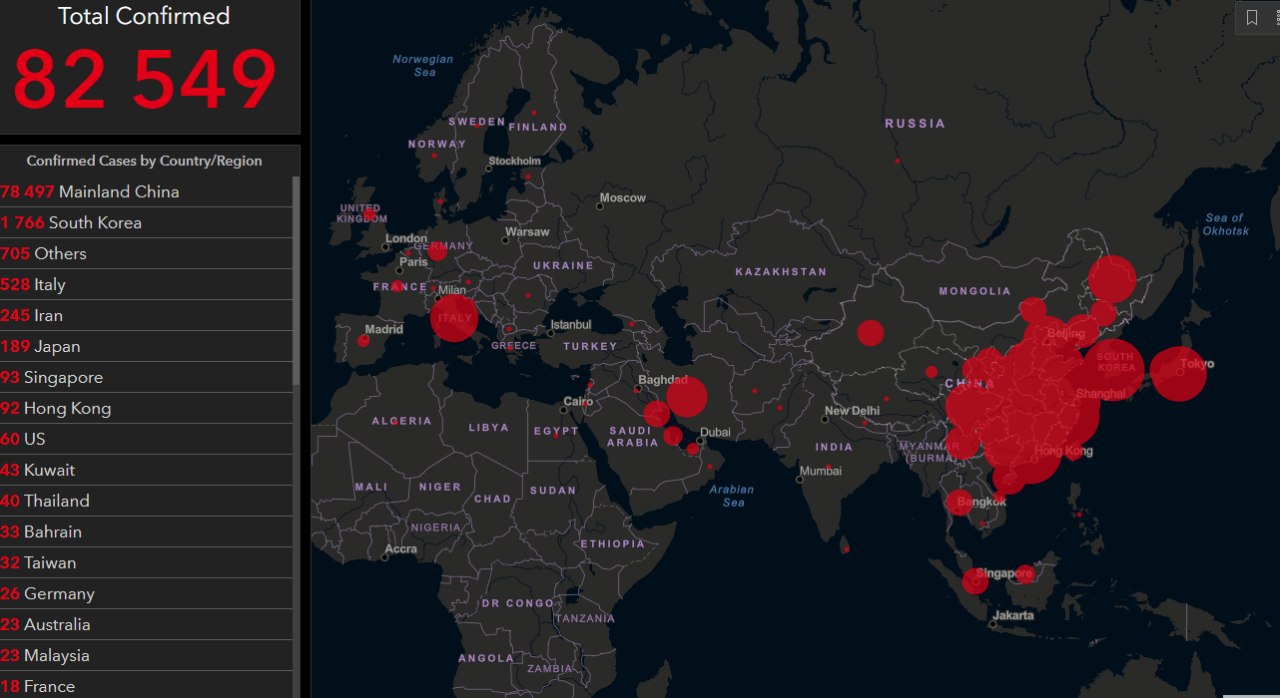Click the small red dot in Finland
This screenshot has height=698, width=1280.
tap(534, 112)
